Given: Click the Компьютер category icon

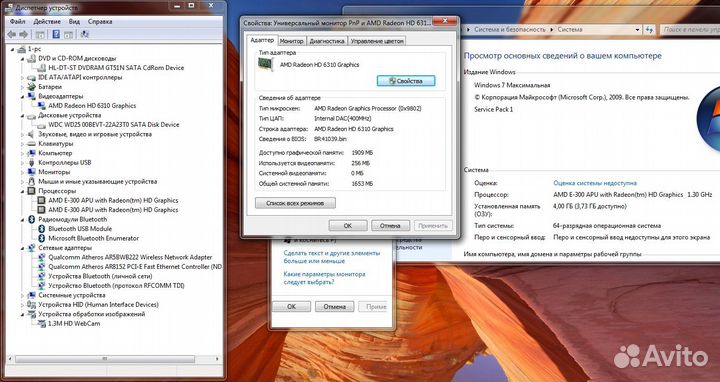Looking at the screenshot, I should 32,153.
